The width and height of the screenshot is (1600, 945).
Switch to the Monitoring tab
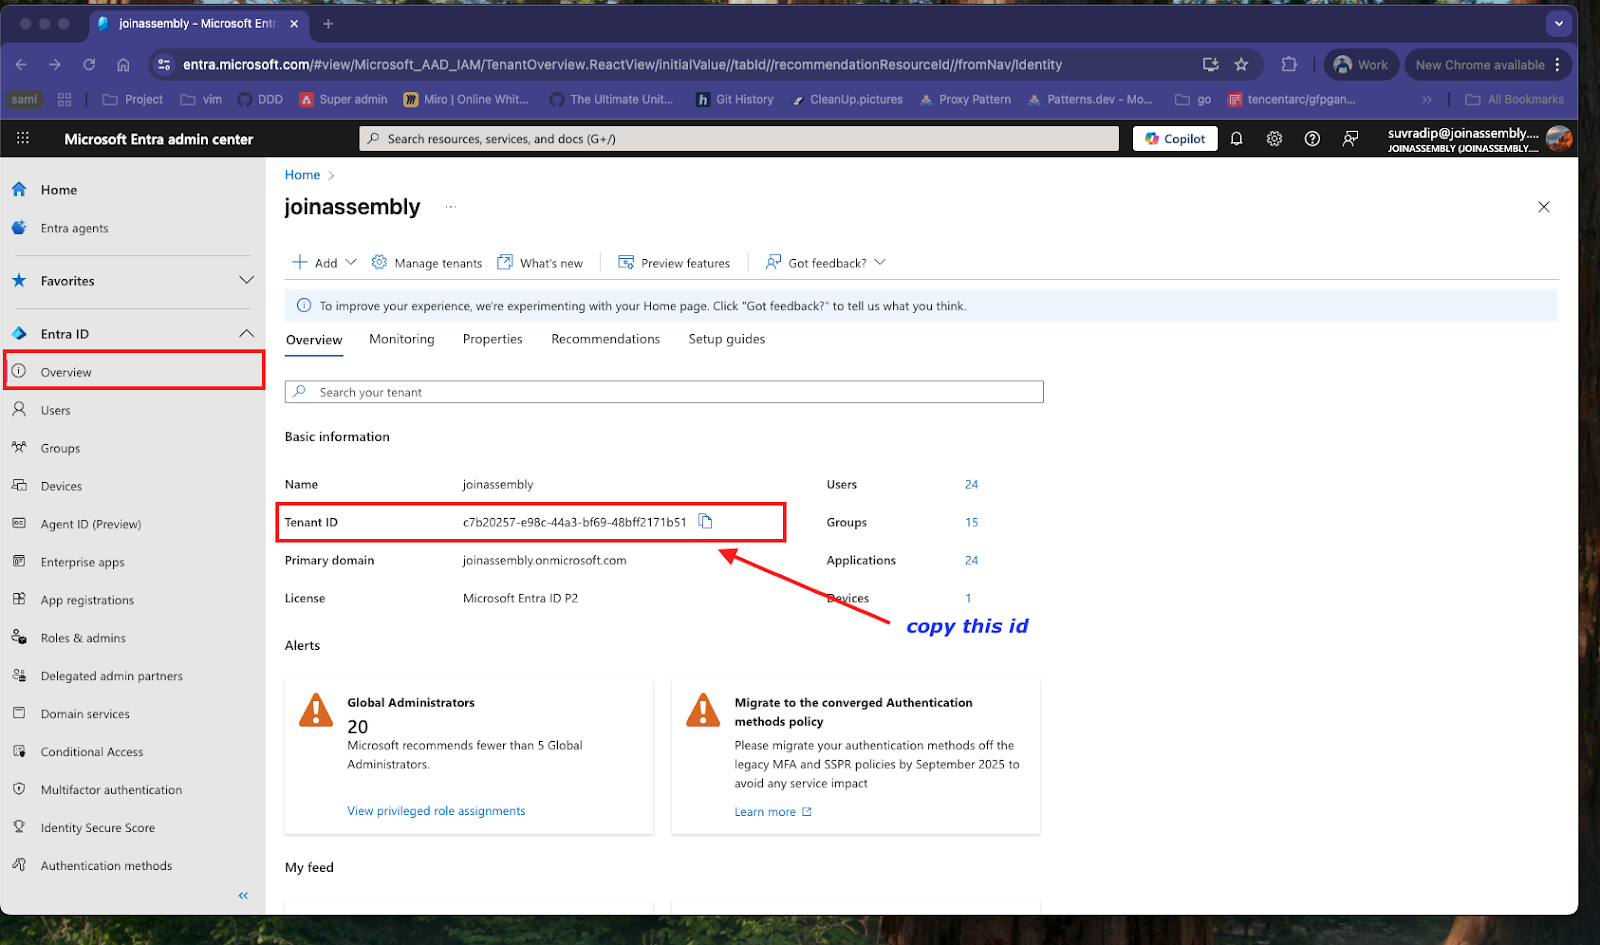(402, 339)
